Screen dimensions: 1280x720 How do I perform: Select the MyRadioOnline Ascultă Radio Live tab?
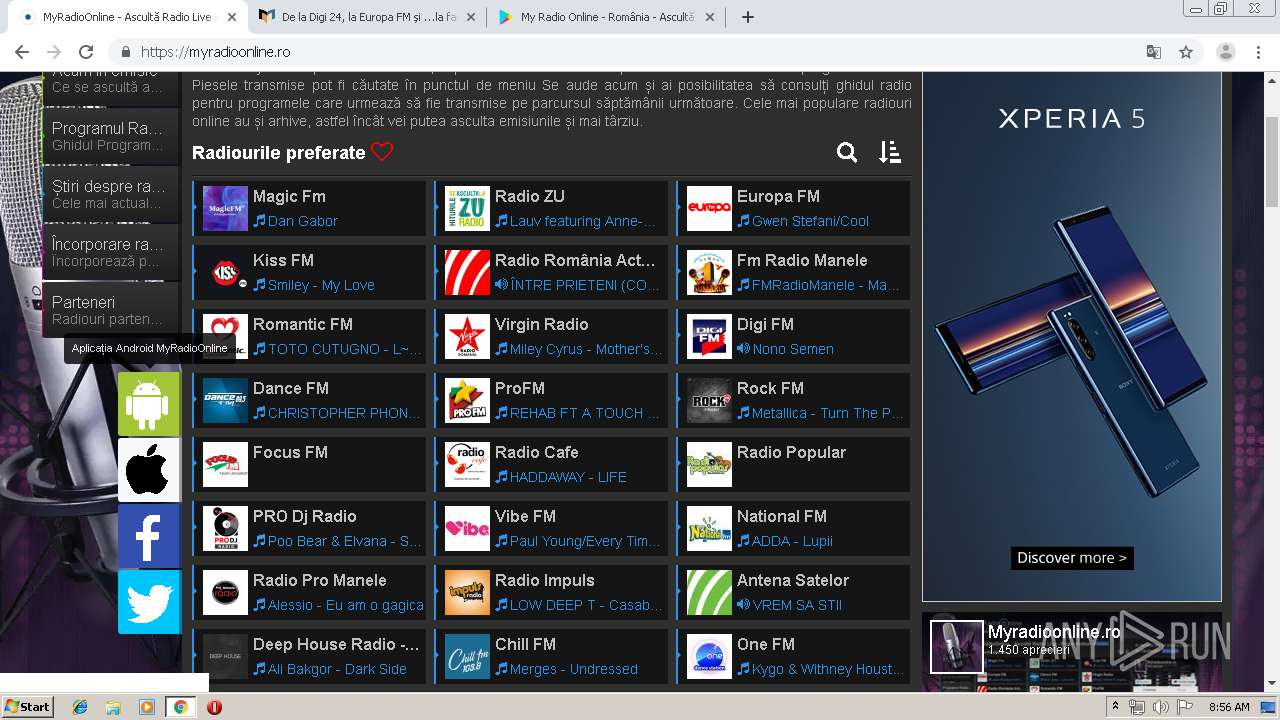pyautogui.click(x=127, y=17)
